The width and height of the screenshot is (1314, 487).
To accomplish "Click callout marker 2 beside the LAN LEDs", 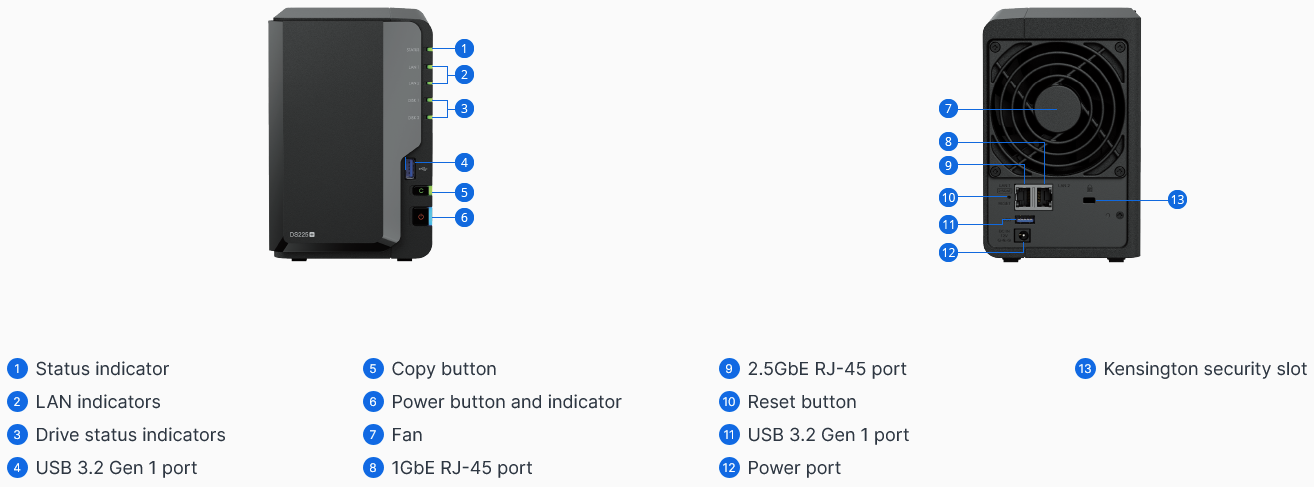I will coord(464,74).
